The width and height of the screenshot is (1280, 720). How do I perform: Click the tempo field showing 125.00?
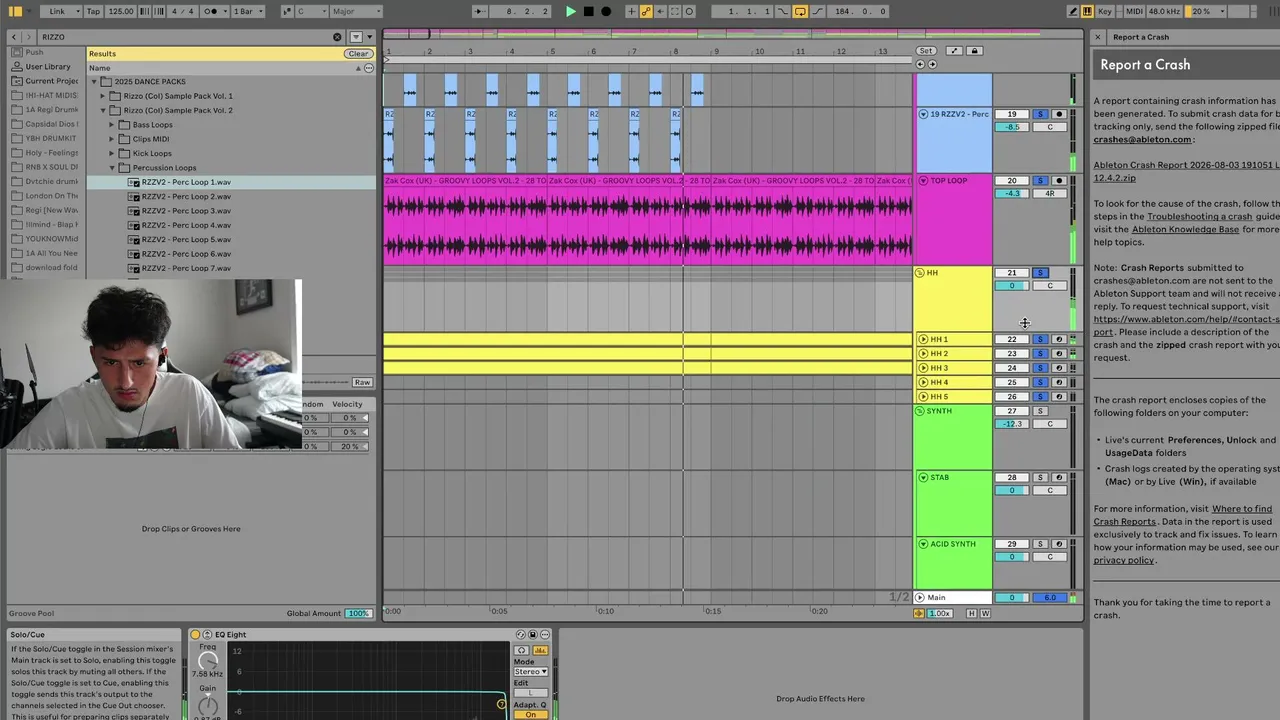tap(120, 11)
